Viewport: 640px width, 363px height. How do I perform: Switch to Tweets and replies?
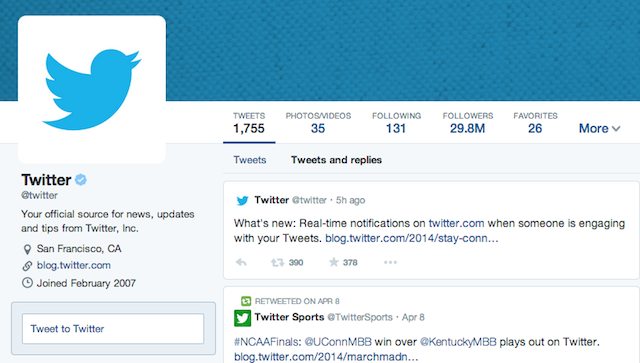(336, 160)
